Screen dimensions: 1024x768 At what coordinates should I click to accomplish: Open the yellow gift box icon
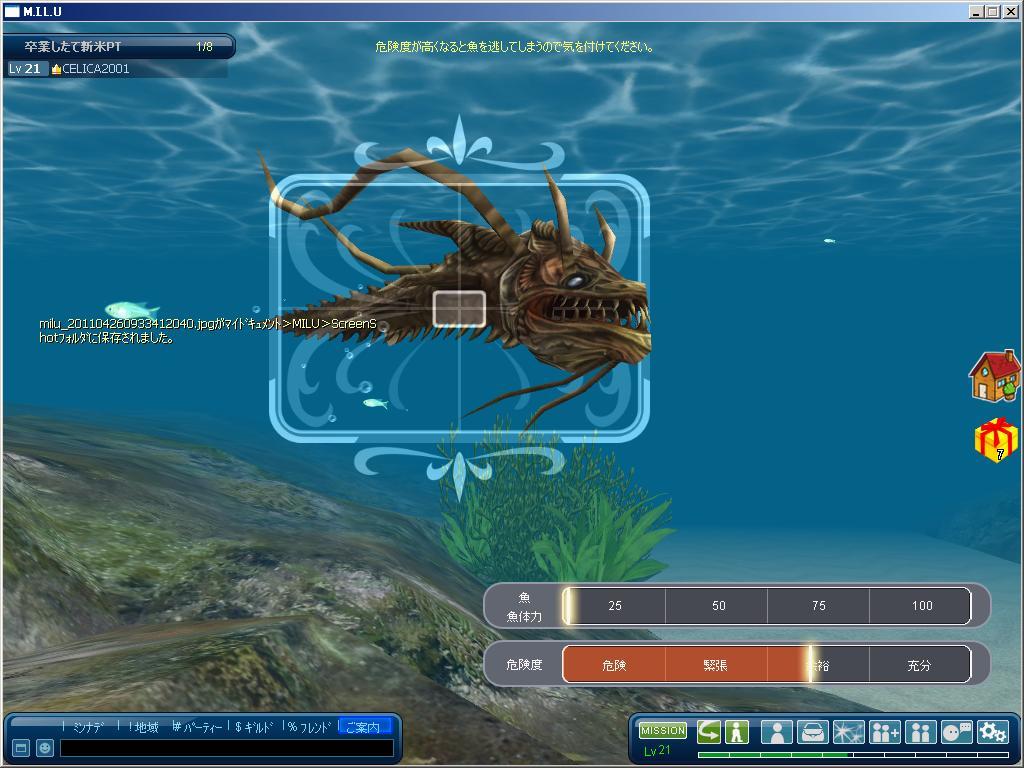996,440
